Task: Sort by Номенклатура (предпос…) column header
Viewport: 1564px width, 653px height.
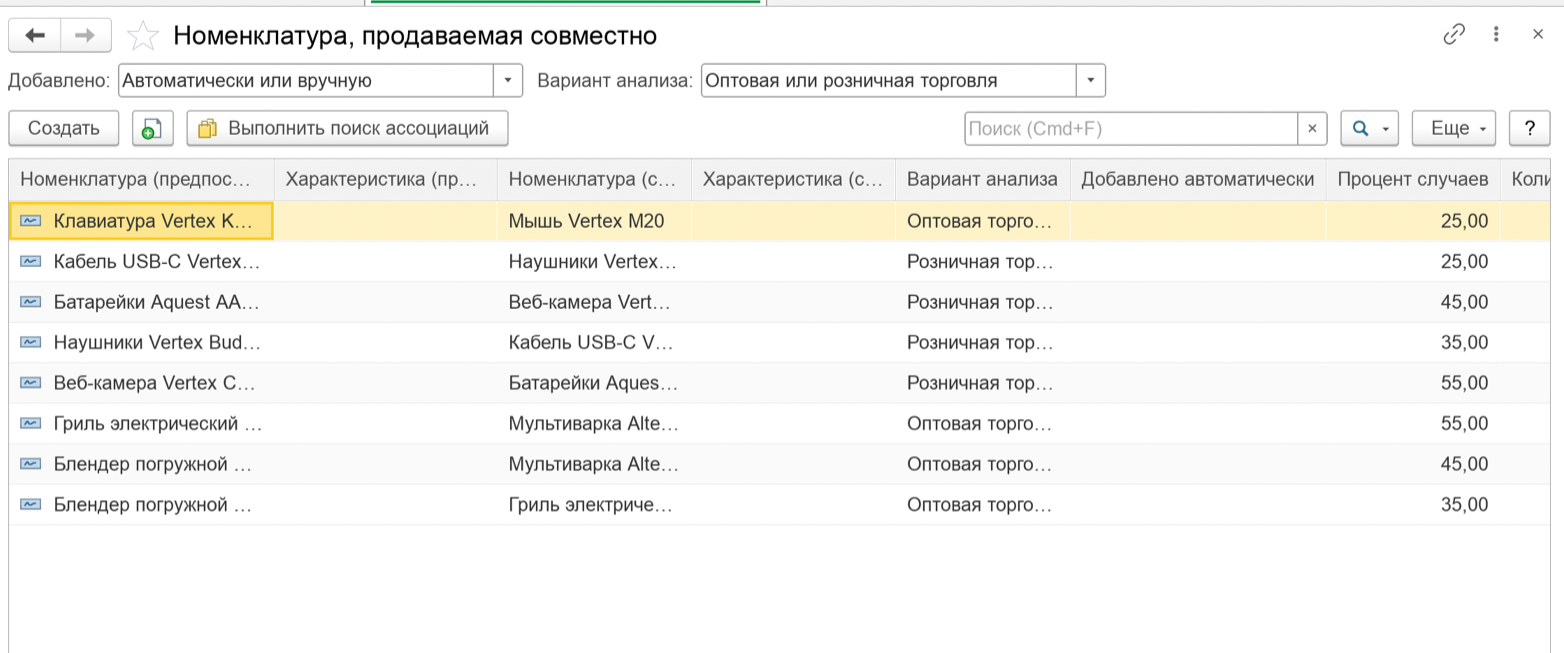Action: tap(142, 180)
